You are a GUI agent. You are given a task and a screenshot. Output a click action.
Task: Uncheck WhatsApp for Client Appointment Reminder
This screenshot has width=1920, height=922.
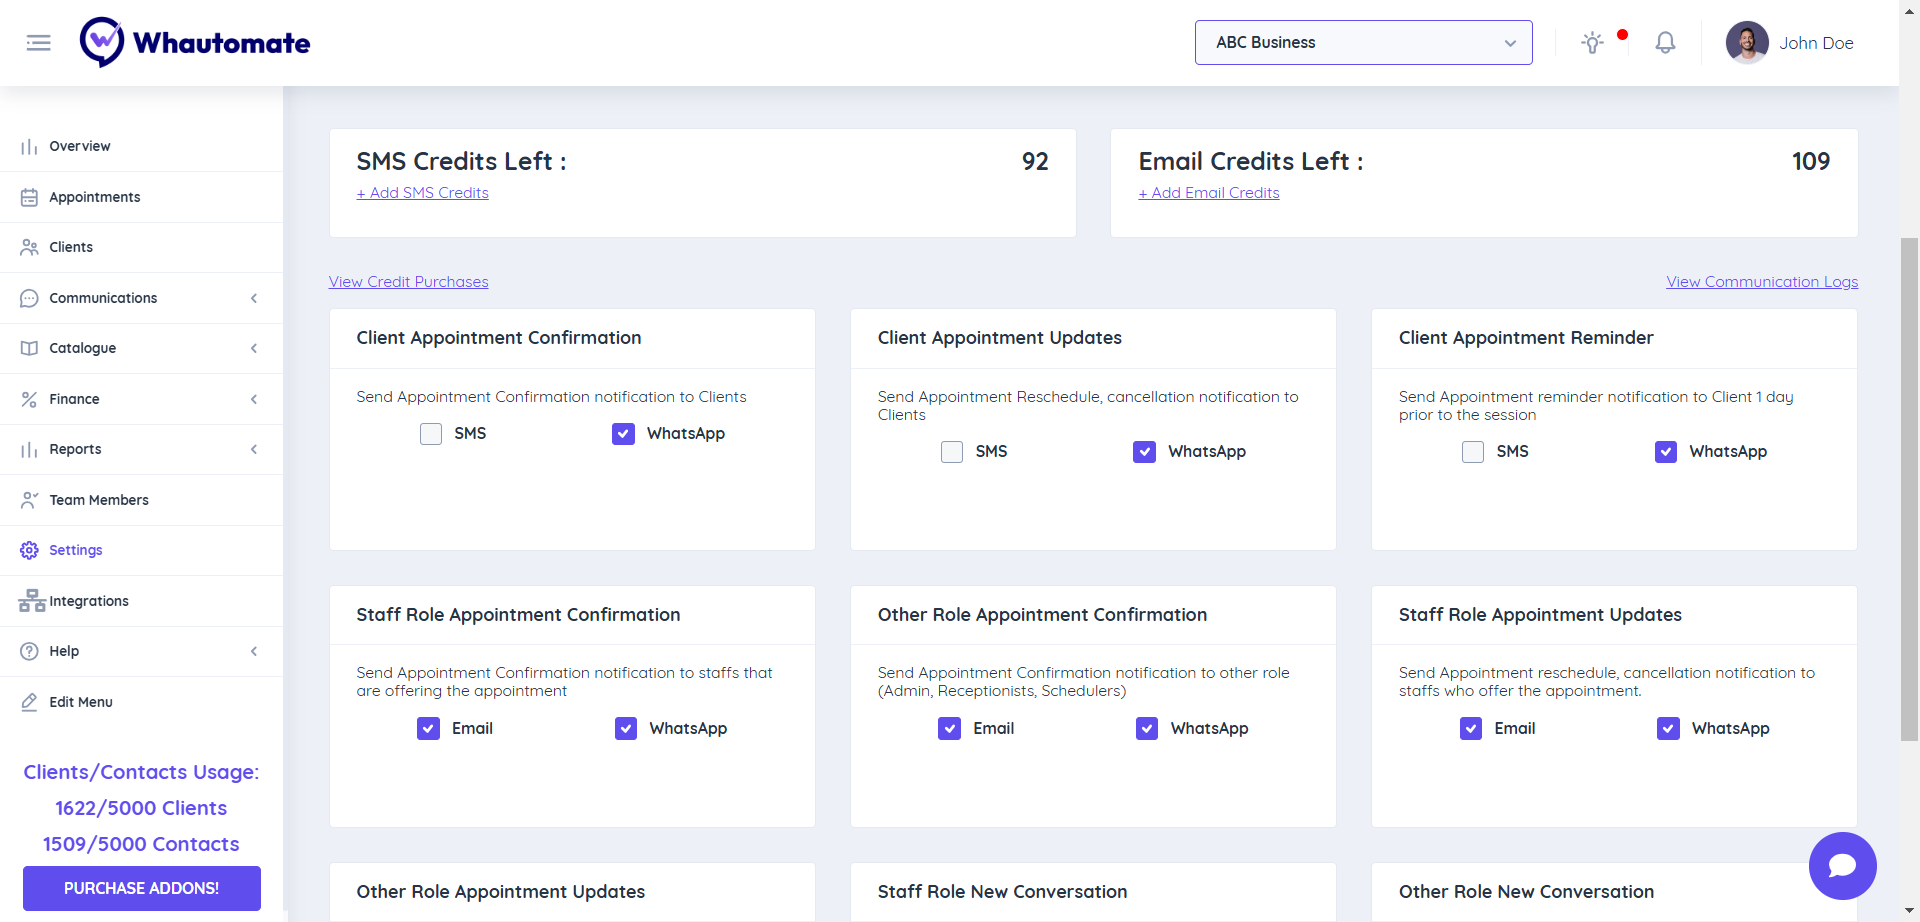pos(1666,452)
